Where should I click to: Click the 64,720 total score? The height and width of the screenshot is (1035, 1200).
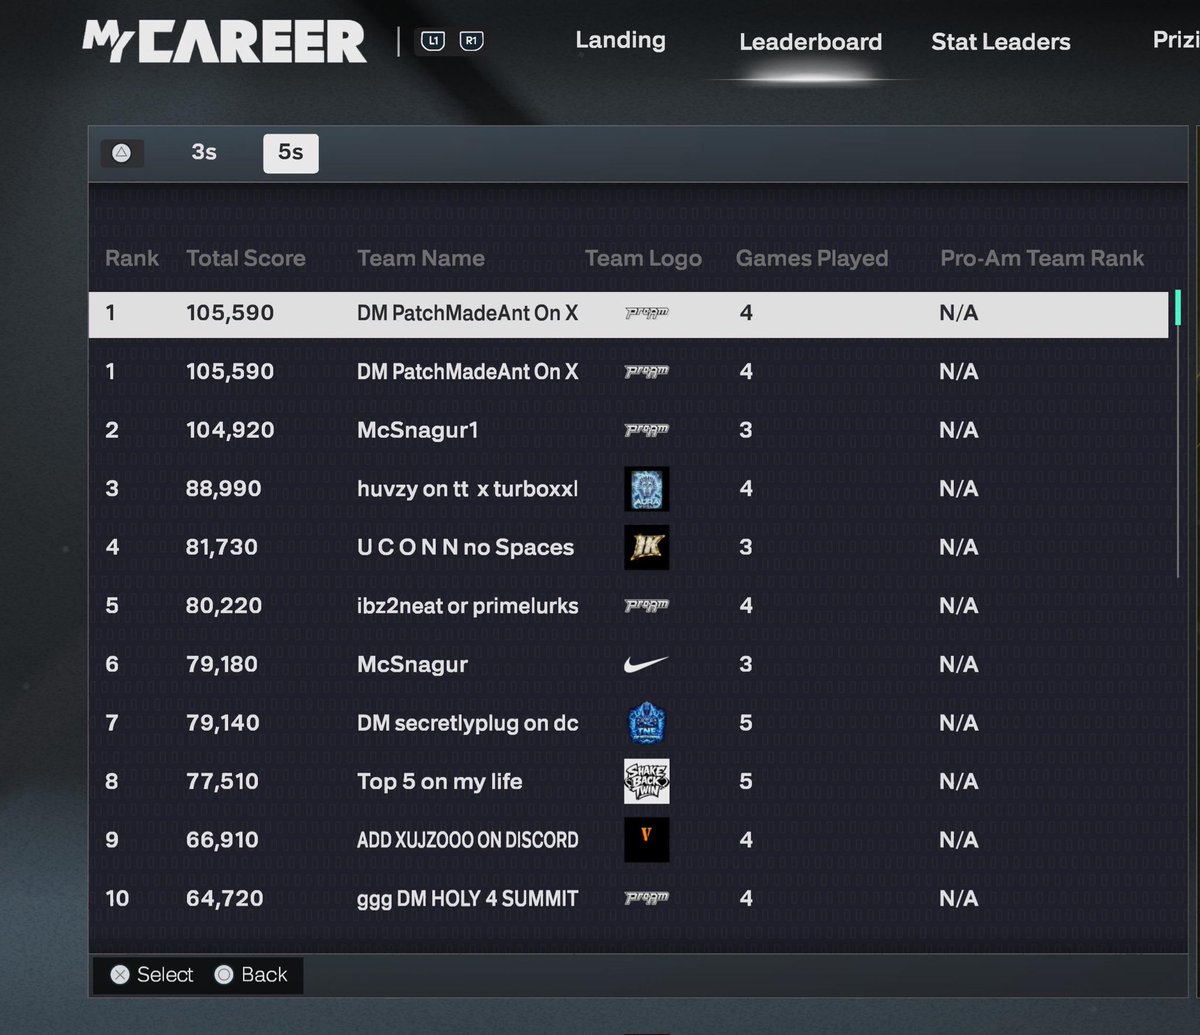click(225, 898)
